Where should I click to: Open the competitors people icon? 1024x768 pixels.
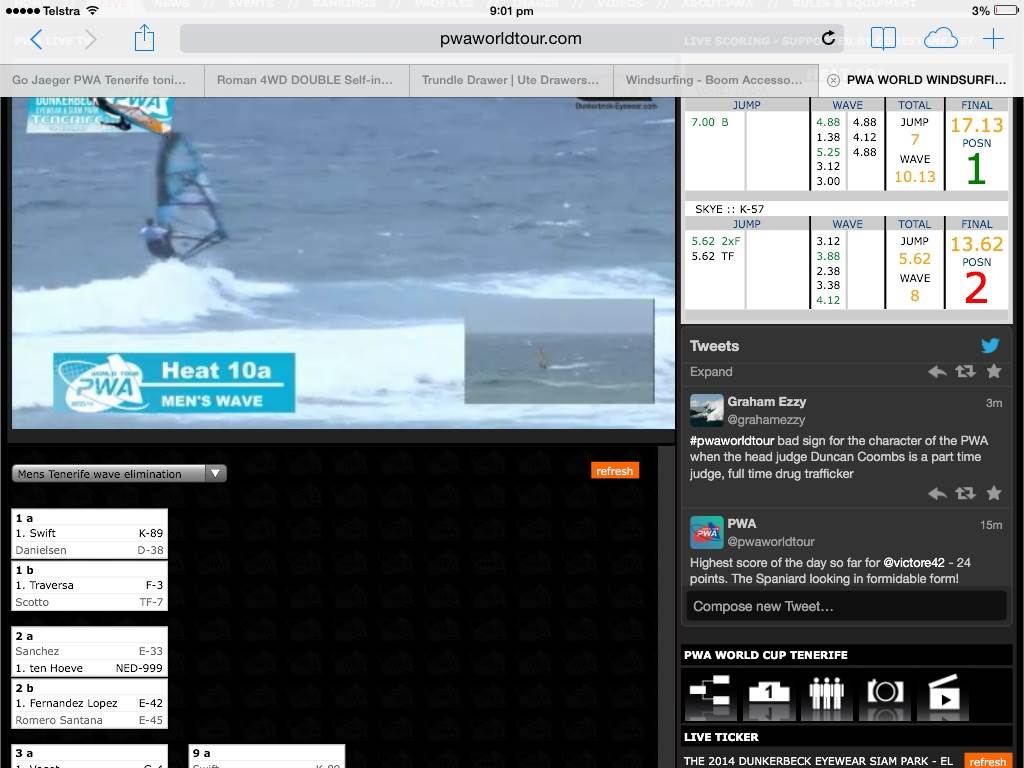click(x=826, y=693)
